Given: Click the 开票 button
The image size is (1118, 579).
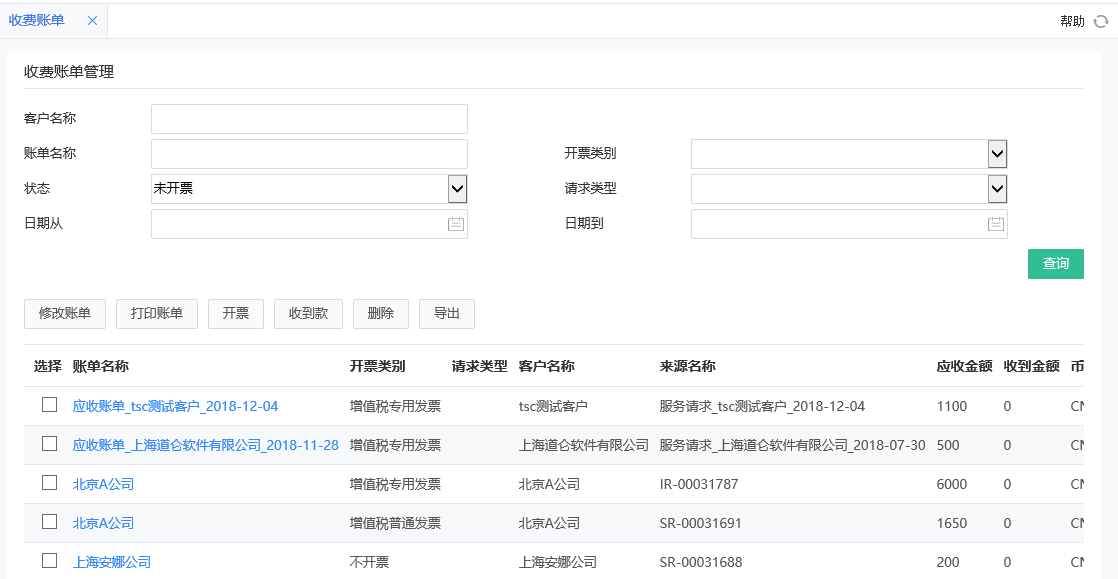Looking at the screenshot, I should point(236,313).
